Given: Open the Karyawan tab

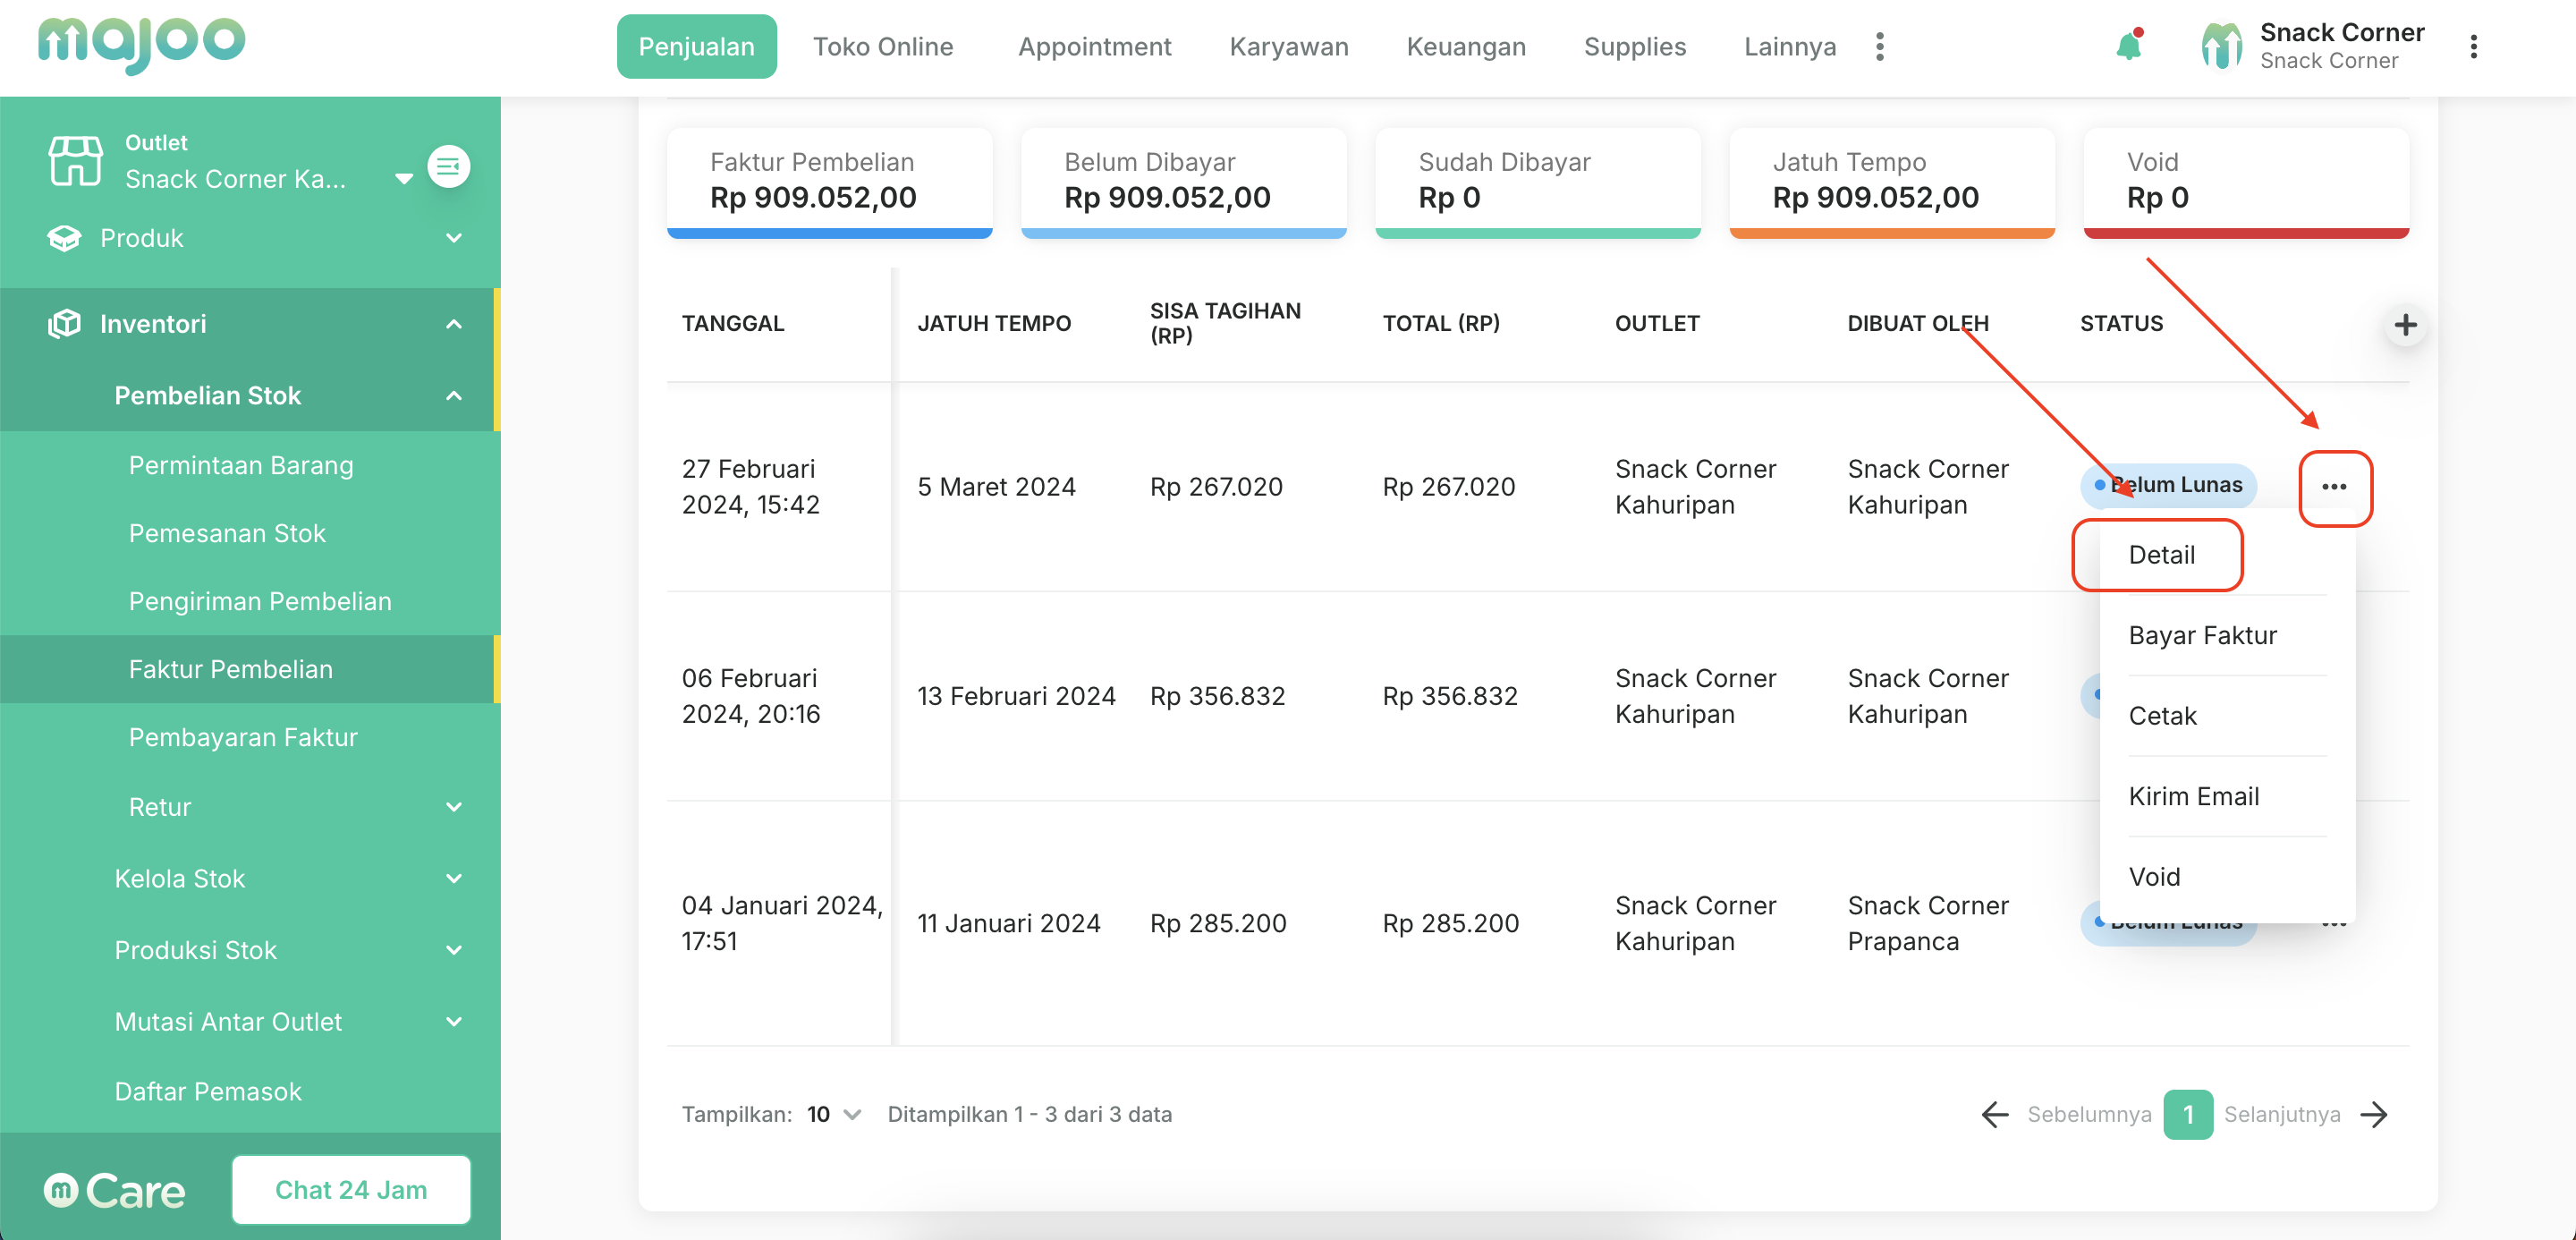Looking at the screenshot, I should click(1288, 46).
